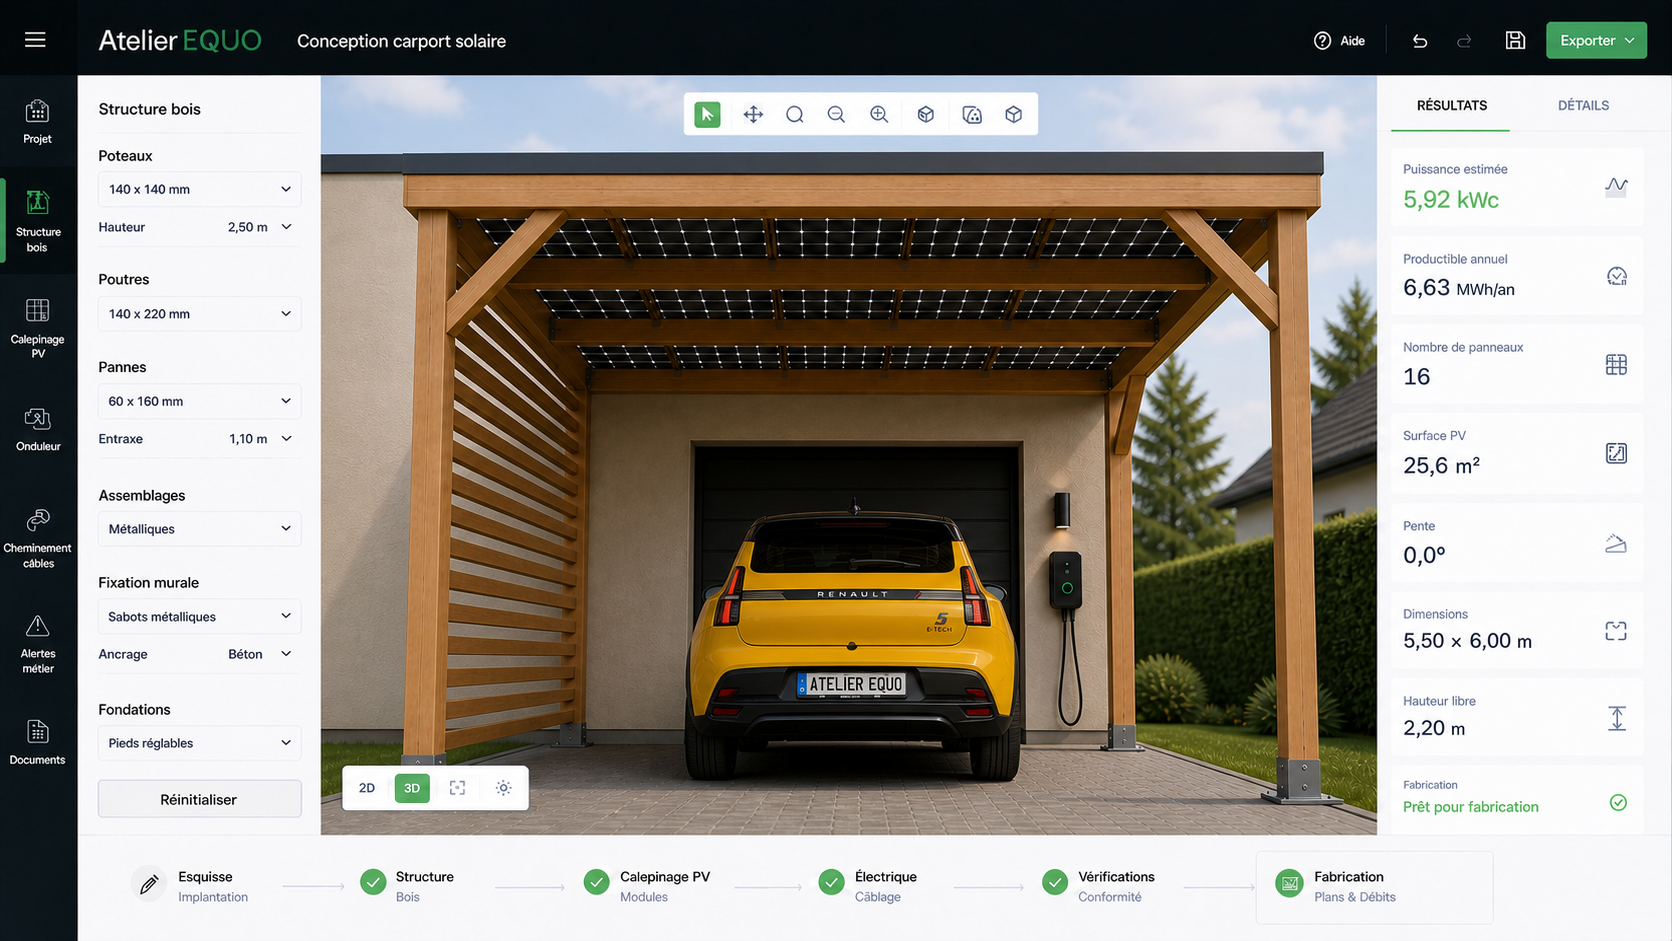Open Fondations Pieds réglables dropdown

(200, 743)
